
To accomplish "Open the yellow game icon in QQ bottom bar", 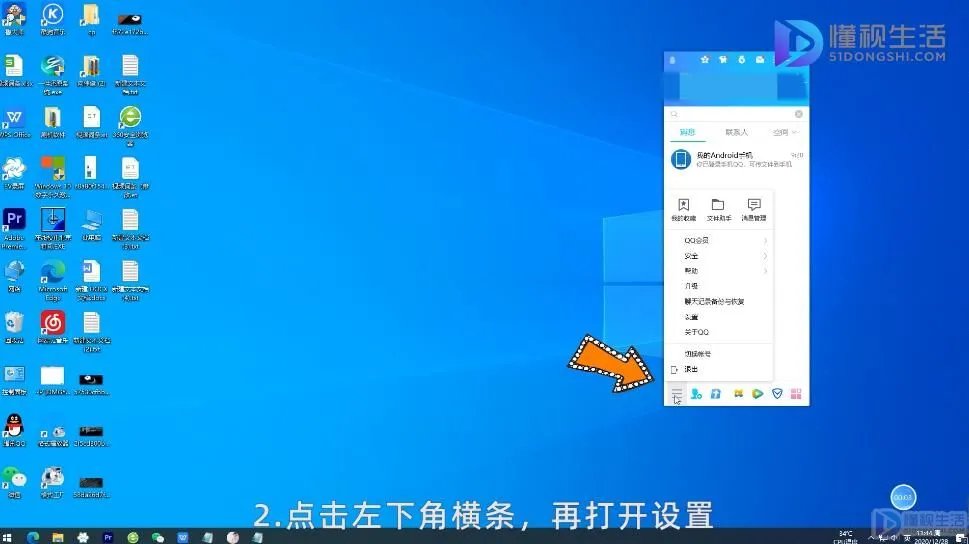I will coord(738,394).
